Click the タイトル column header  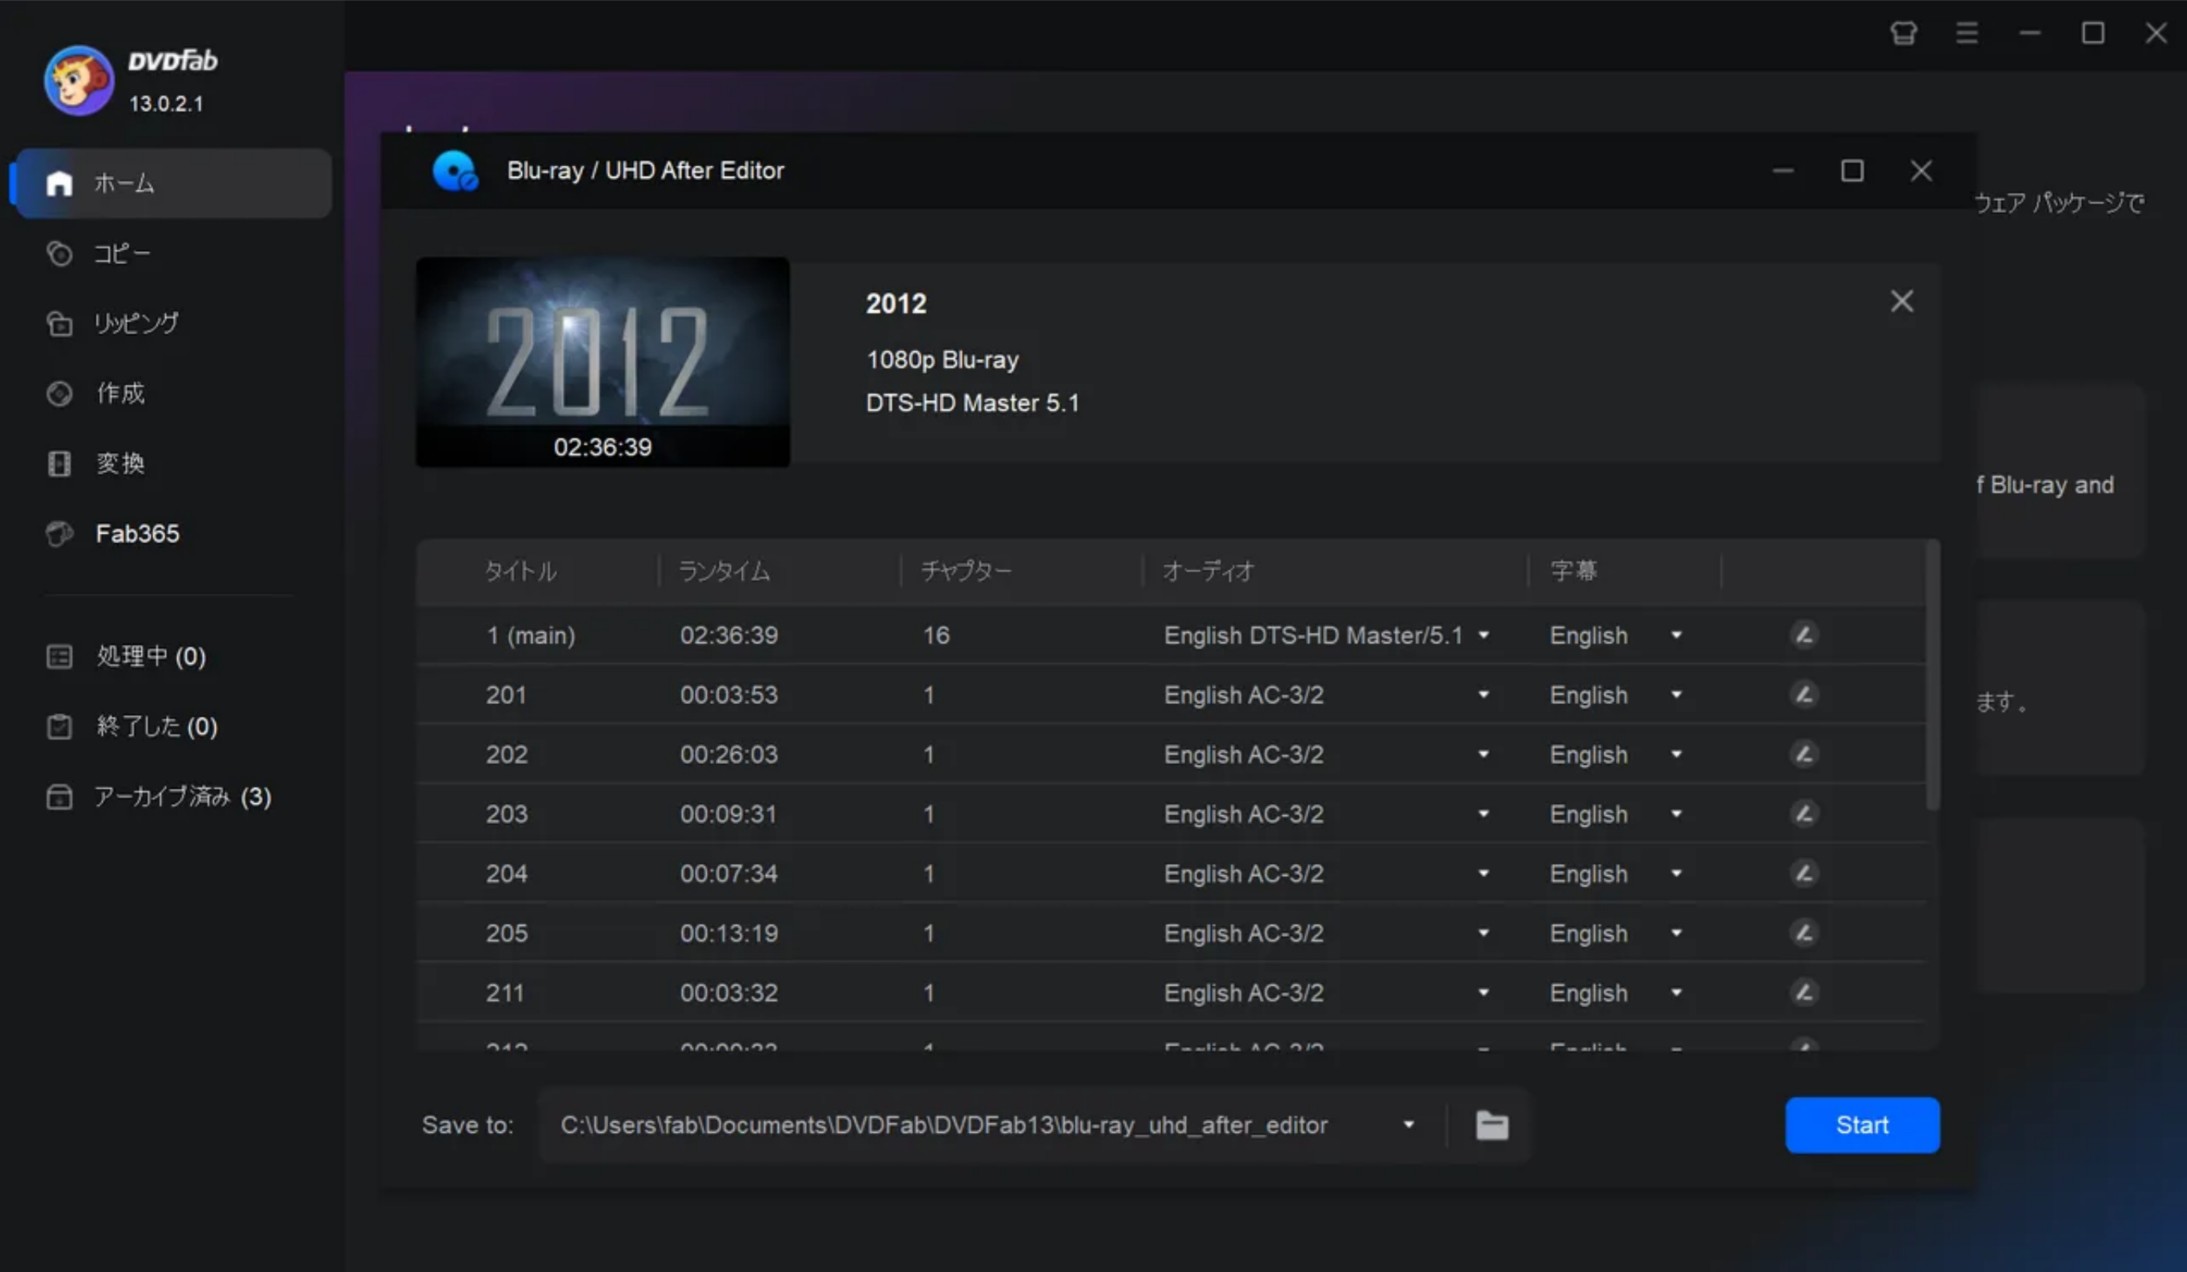tap(521, 571)
